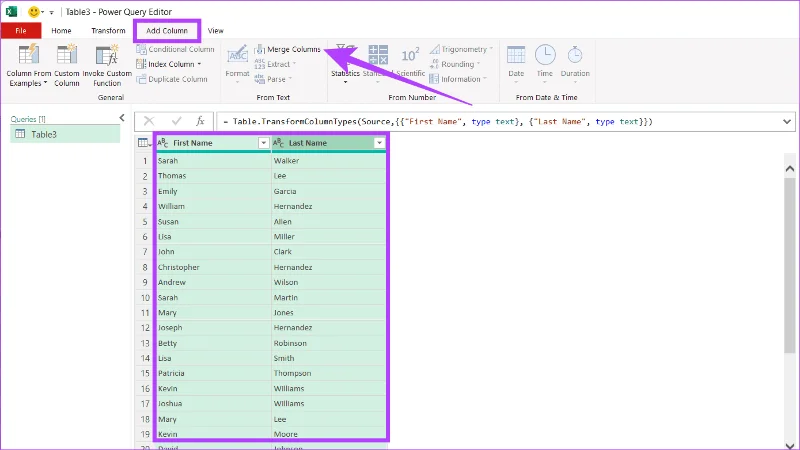Image resolution: width=800 pixels, height=450 pixels.
Task: Open the Standard arithmetic menu
Action: click(378, 65)
